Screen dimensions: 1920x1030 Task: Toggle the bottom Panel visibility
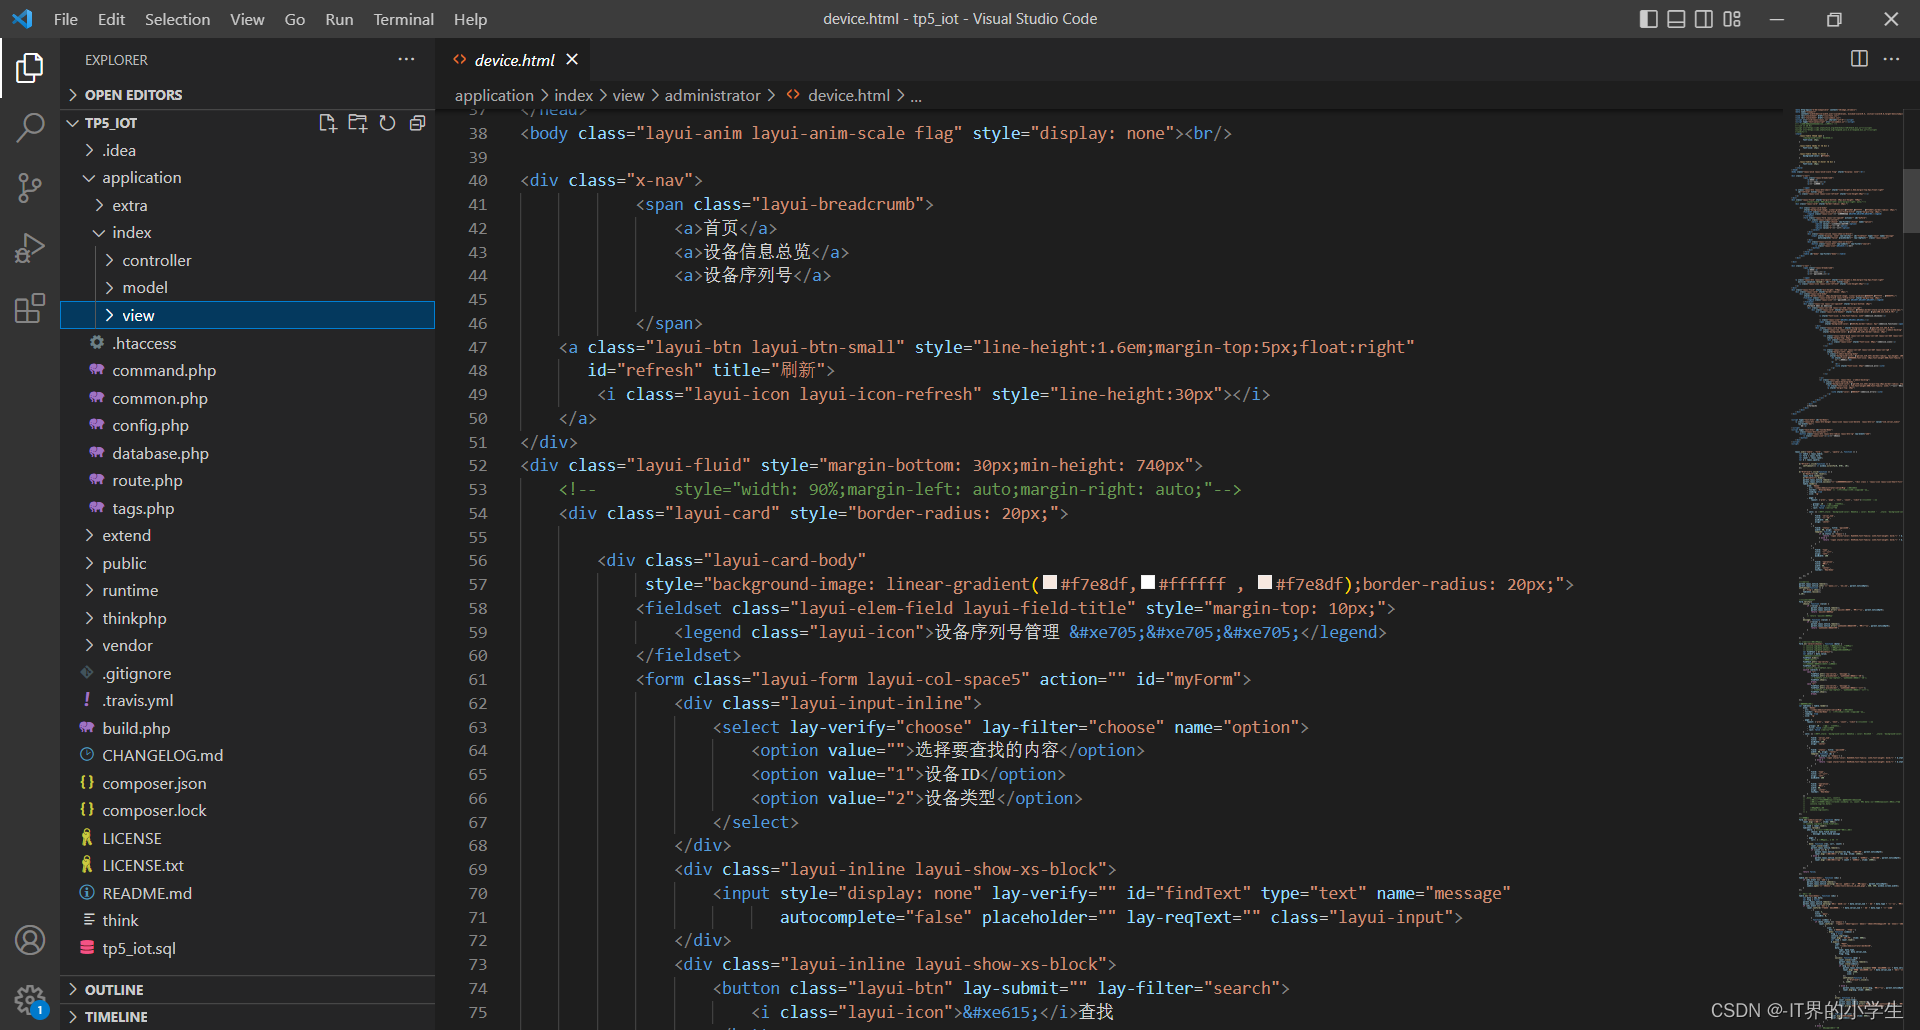[x=1676, y=19]
